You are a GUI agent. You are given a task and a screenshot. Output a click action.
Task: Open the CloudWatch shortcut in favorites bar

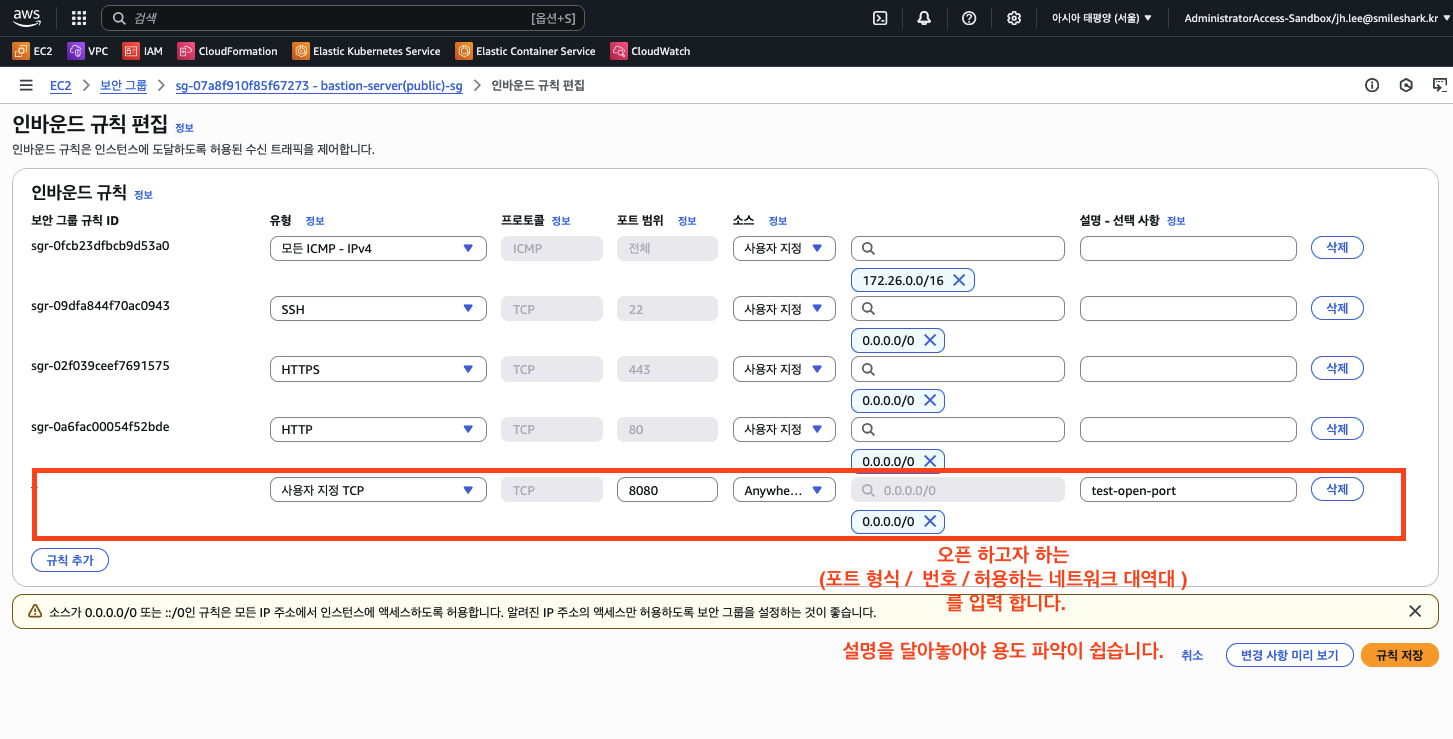650,51
